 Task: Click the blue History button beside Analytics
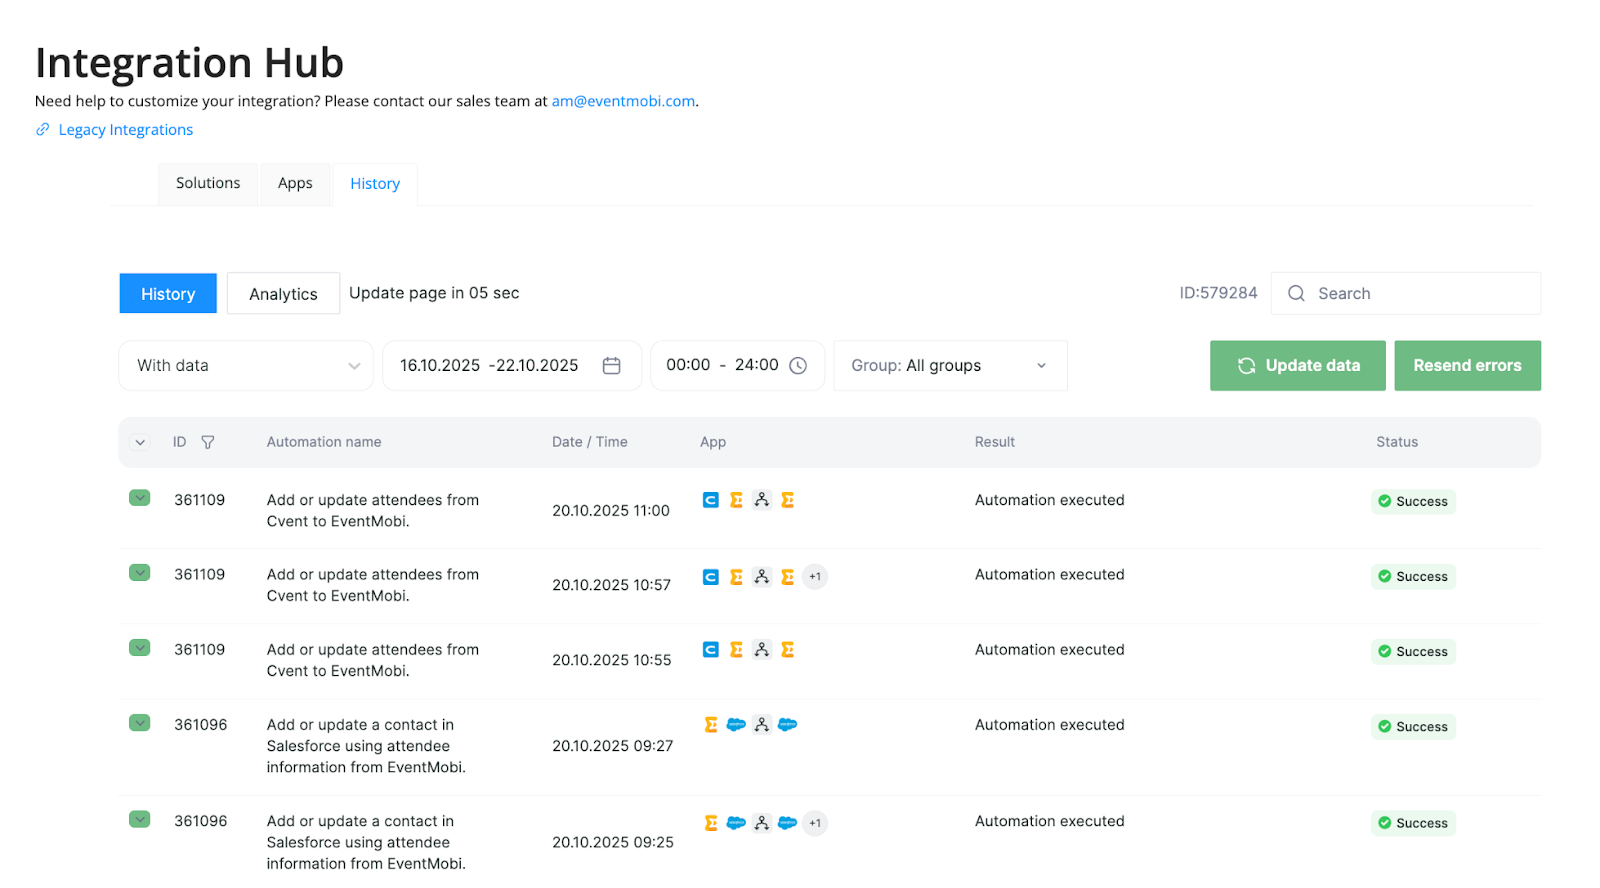[168, 294]
